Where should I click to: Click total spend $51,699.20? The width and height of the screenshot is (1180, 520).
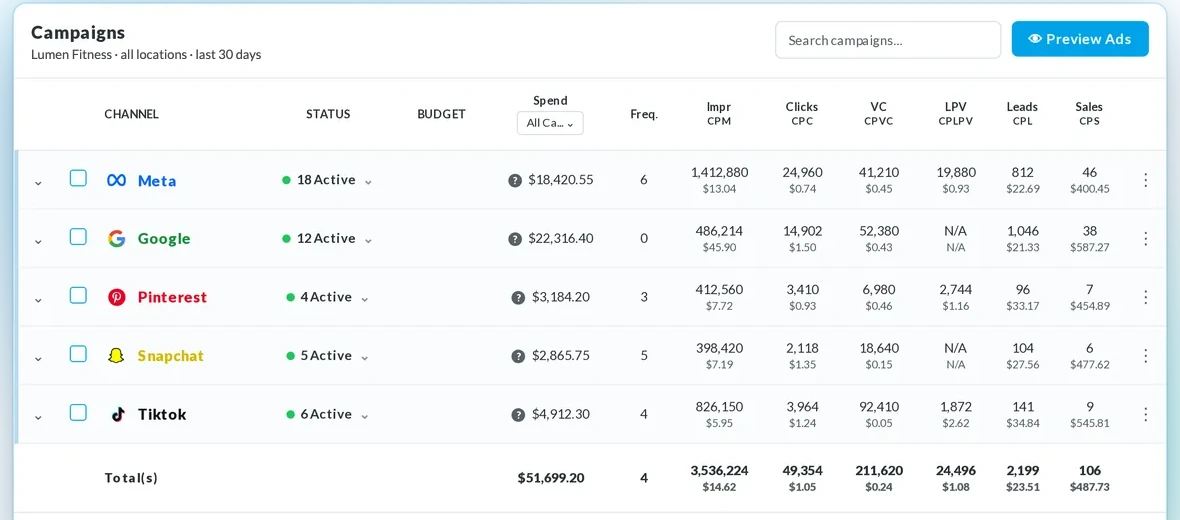point(551,478)
